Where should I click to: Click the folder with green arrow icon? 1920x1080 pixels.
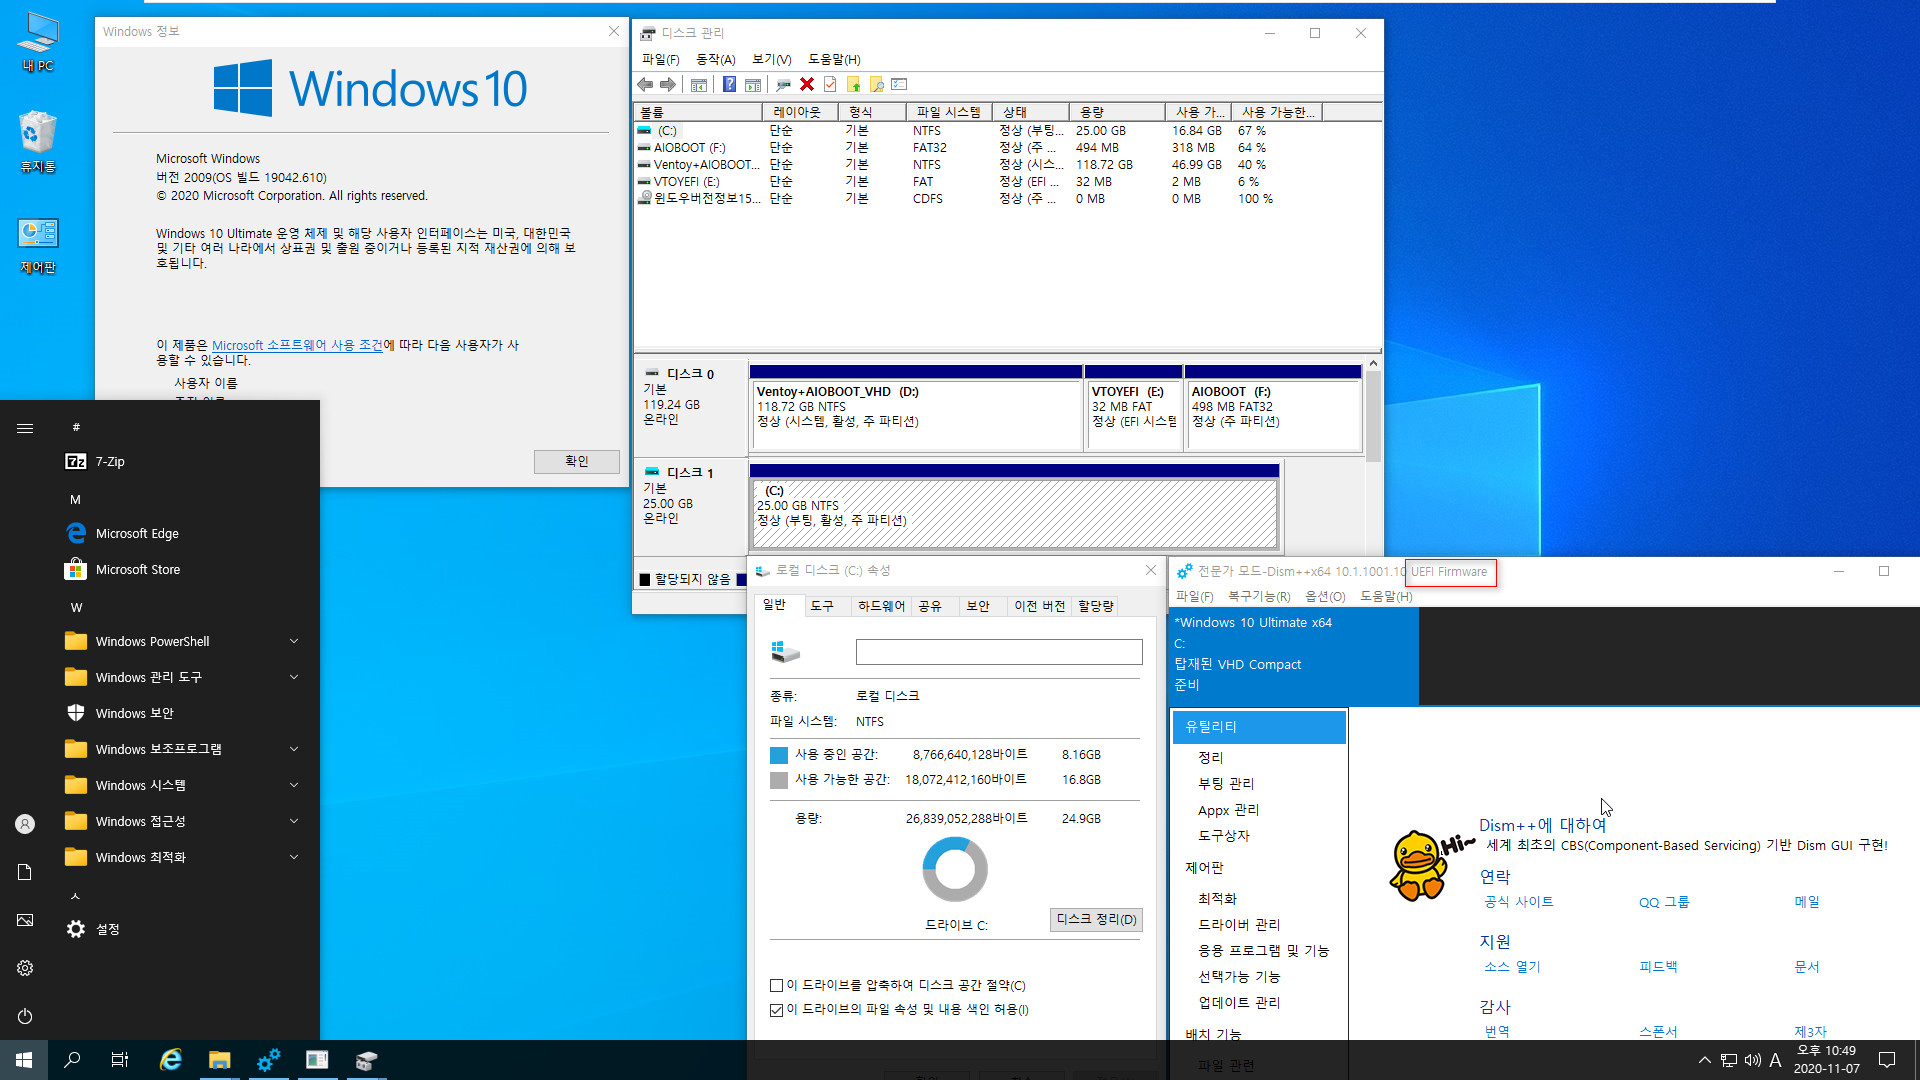853,85
